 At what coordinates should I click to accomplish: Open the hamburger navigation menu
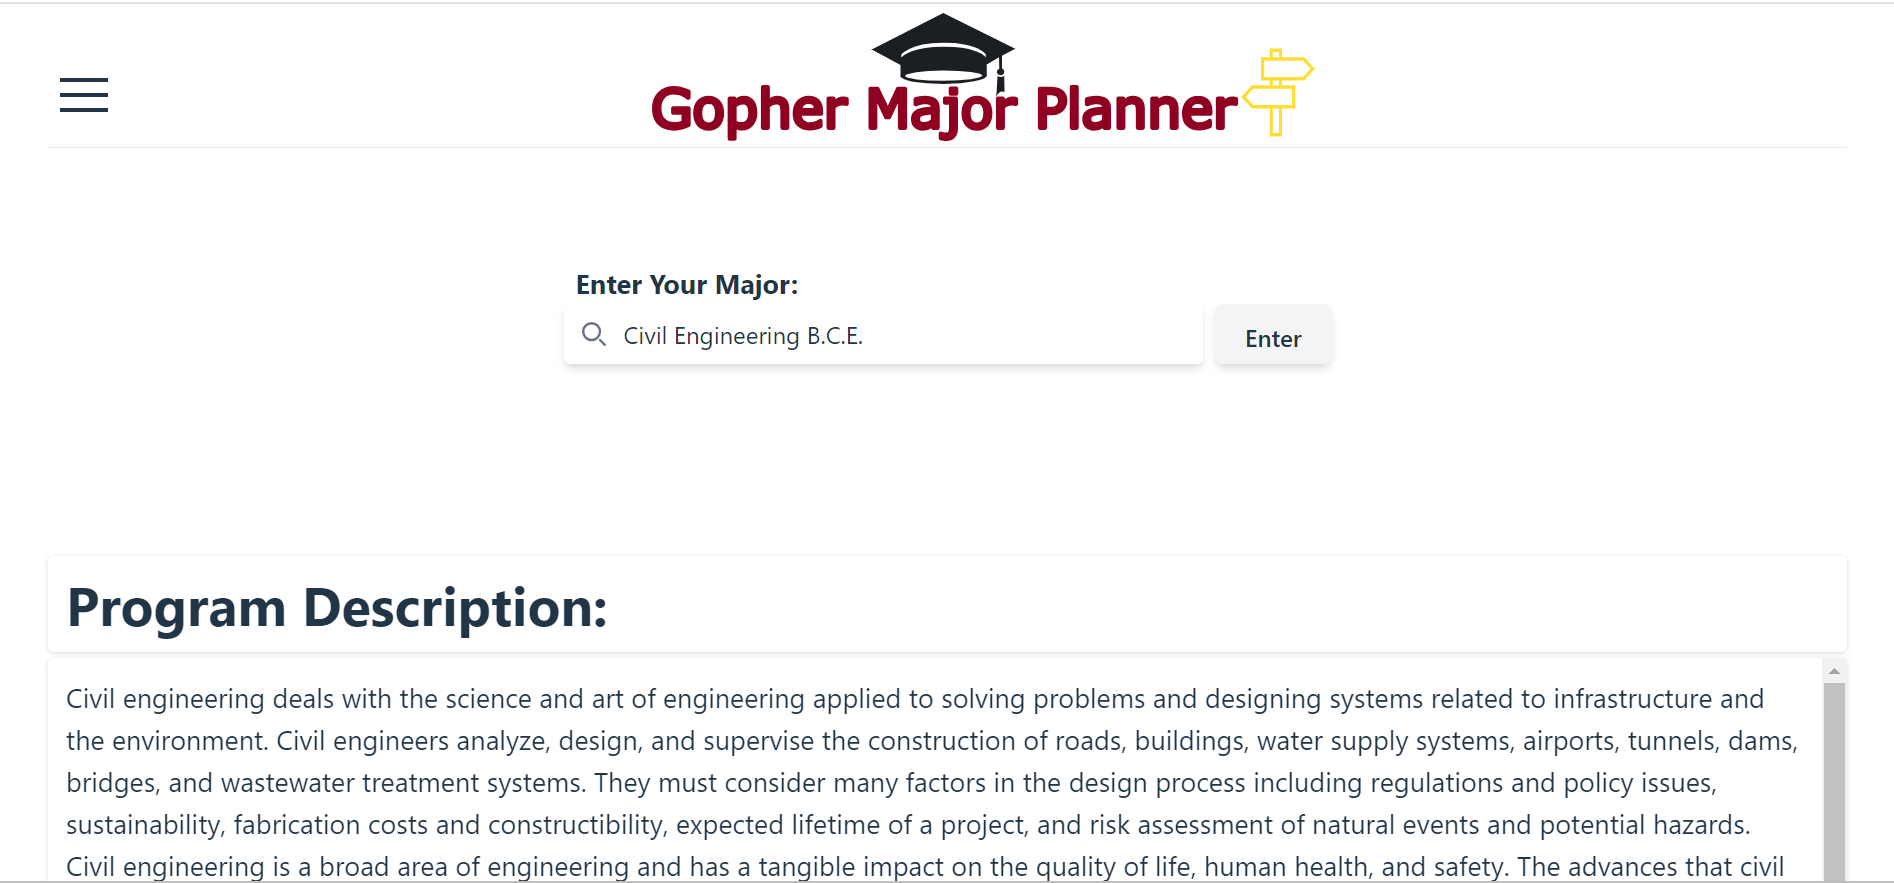click(84, 95)
